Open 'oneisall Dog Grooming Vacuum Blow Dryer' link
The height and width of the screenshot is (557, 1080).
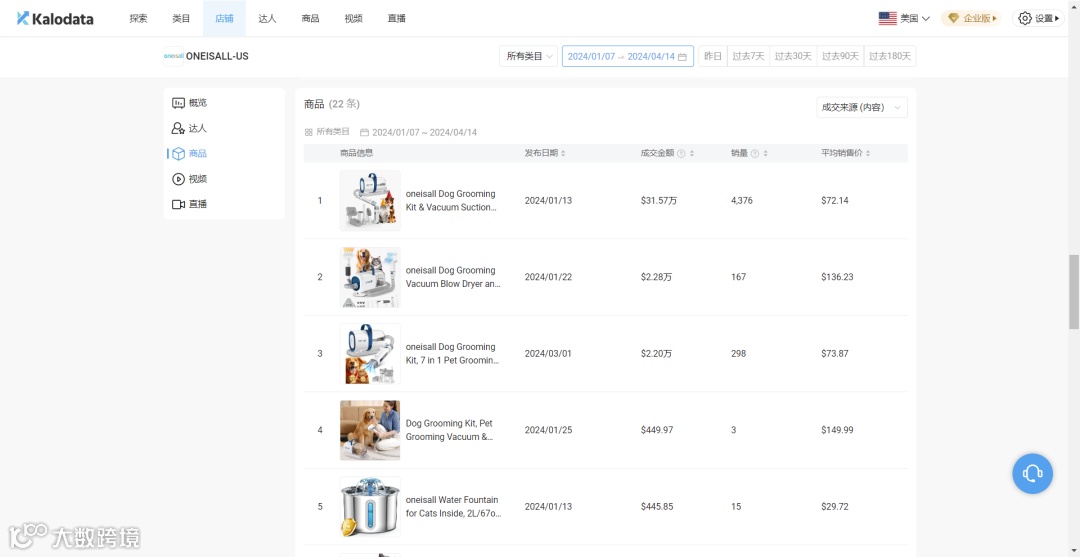(x=453, y=277)
